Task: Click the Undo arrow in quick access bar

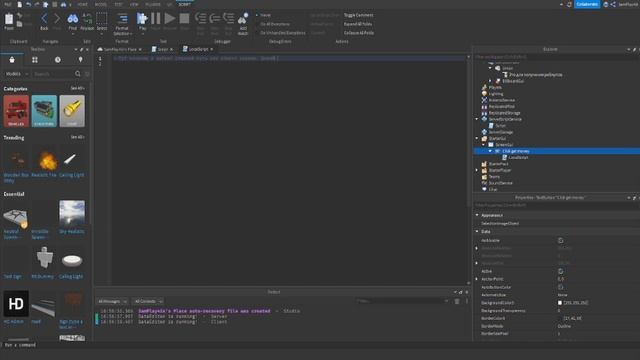Action: click(x=28, y=4)
